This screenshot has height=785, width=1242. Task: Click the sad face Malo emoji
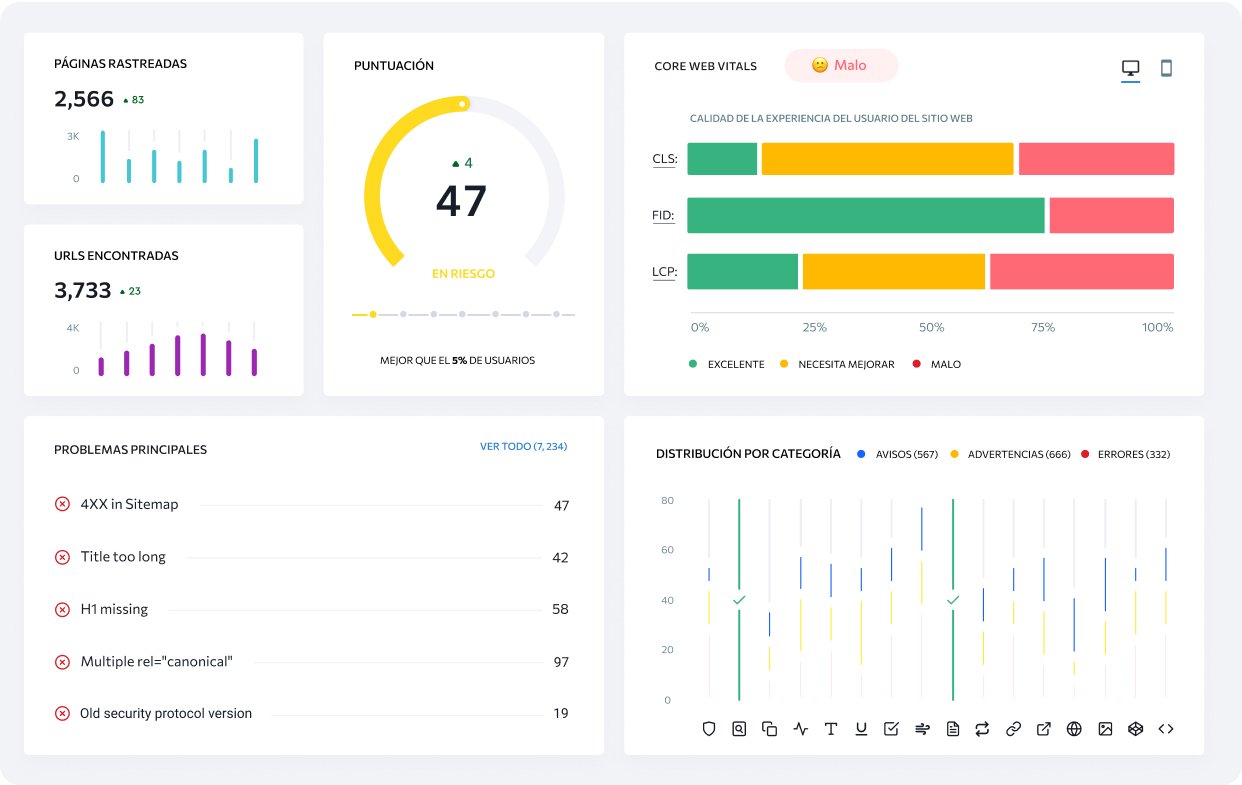click(819, 65)
